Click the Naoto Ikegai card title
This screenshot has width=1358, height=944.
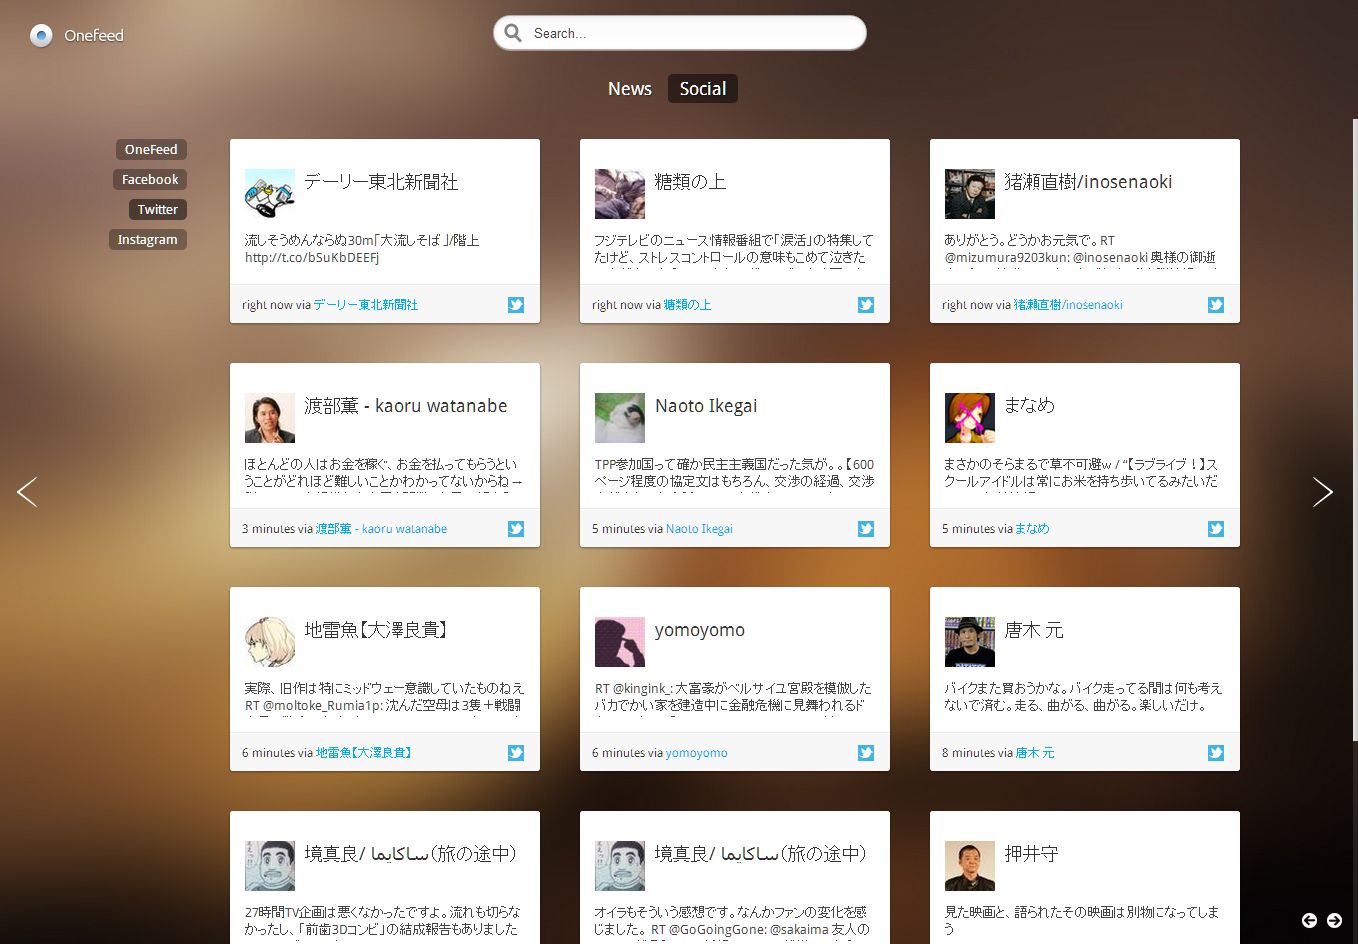(706, 406)
